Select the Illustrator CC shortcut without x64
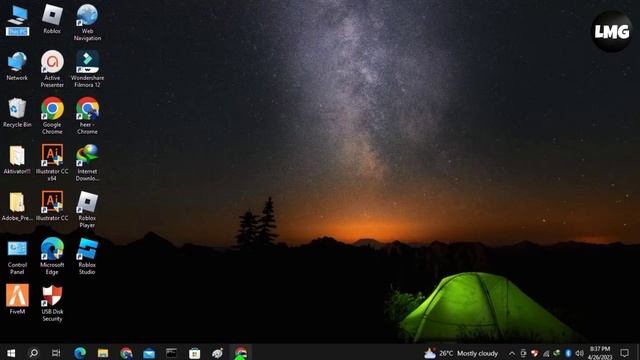640x360 pixels. click(52, 206)
